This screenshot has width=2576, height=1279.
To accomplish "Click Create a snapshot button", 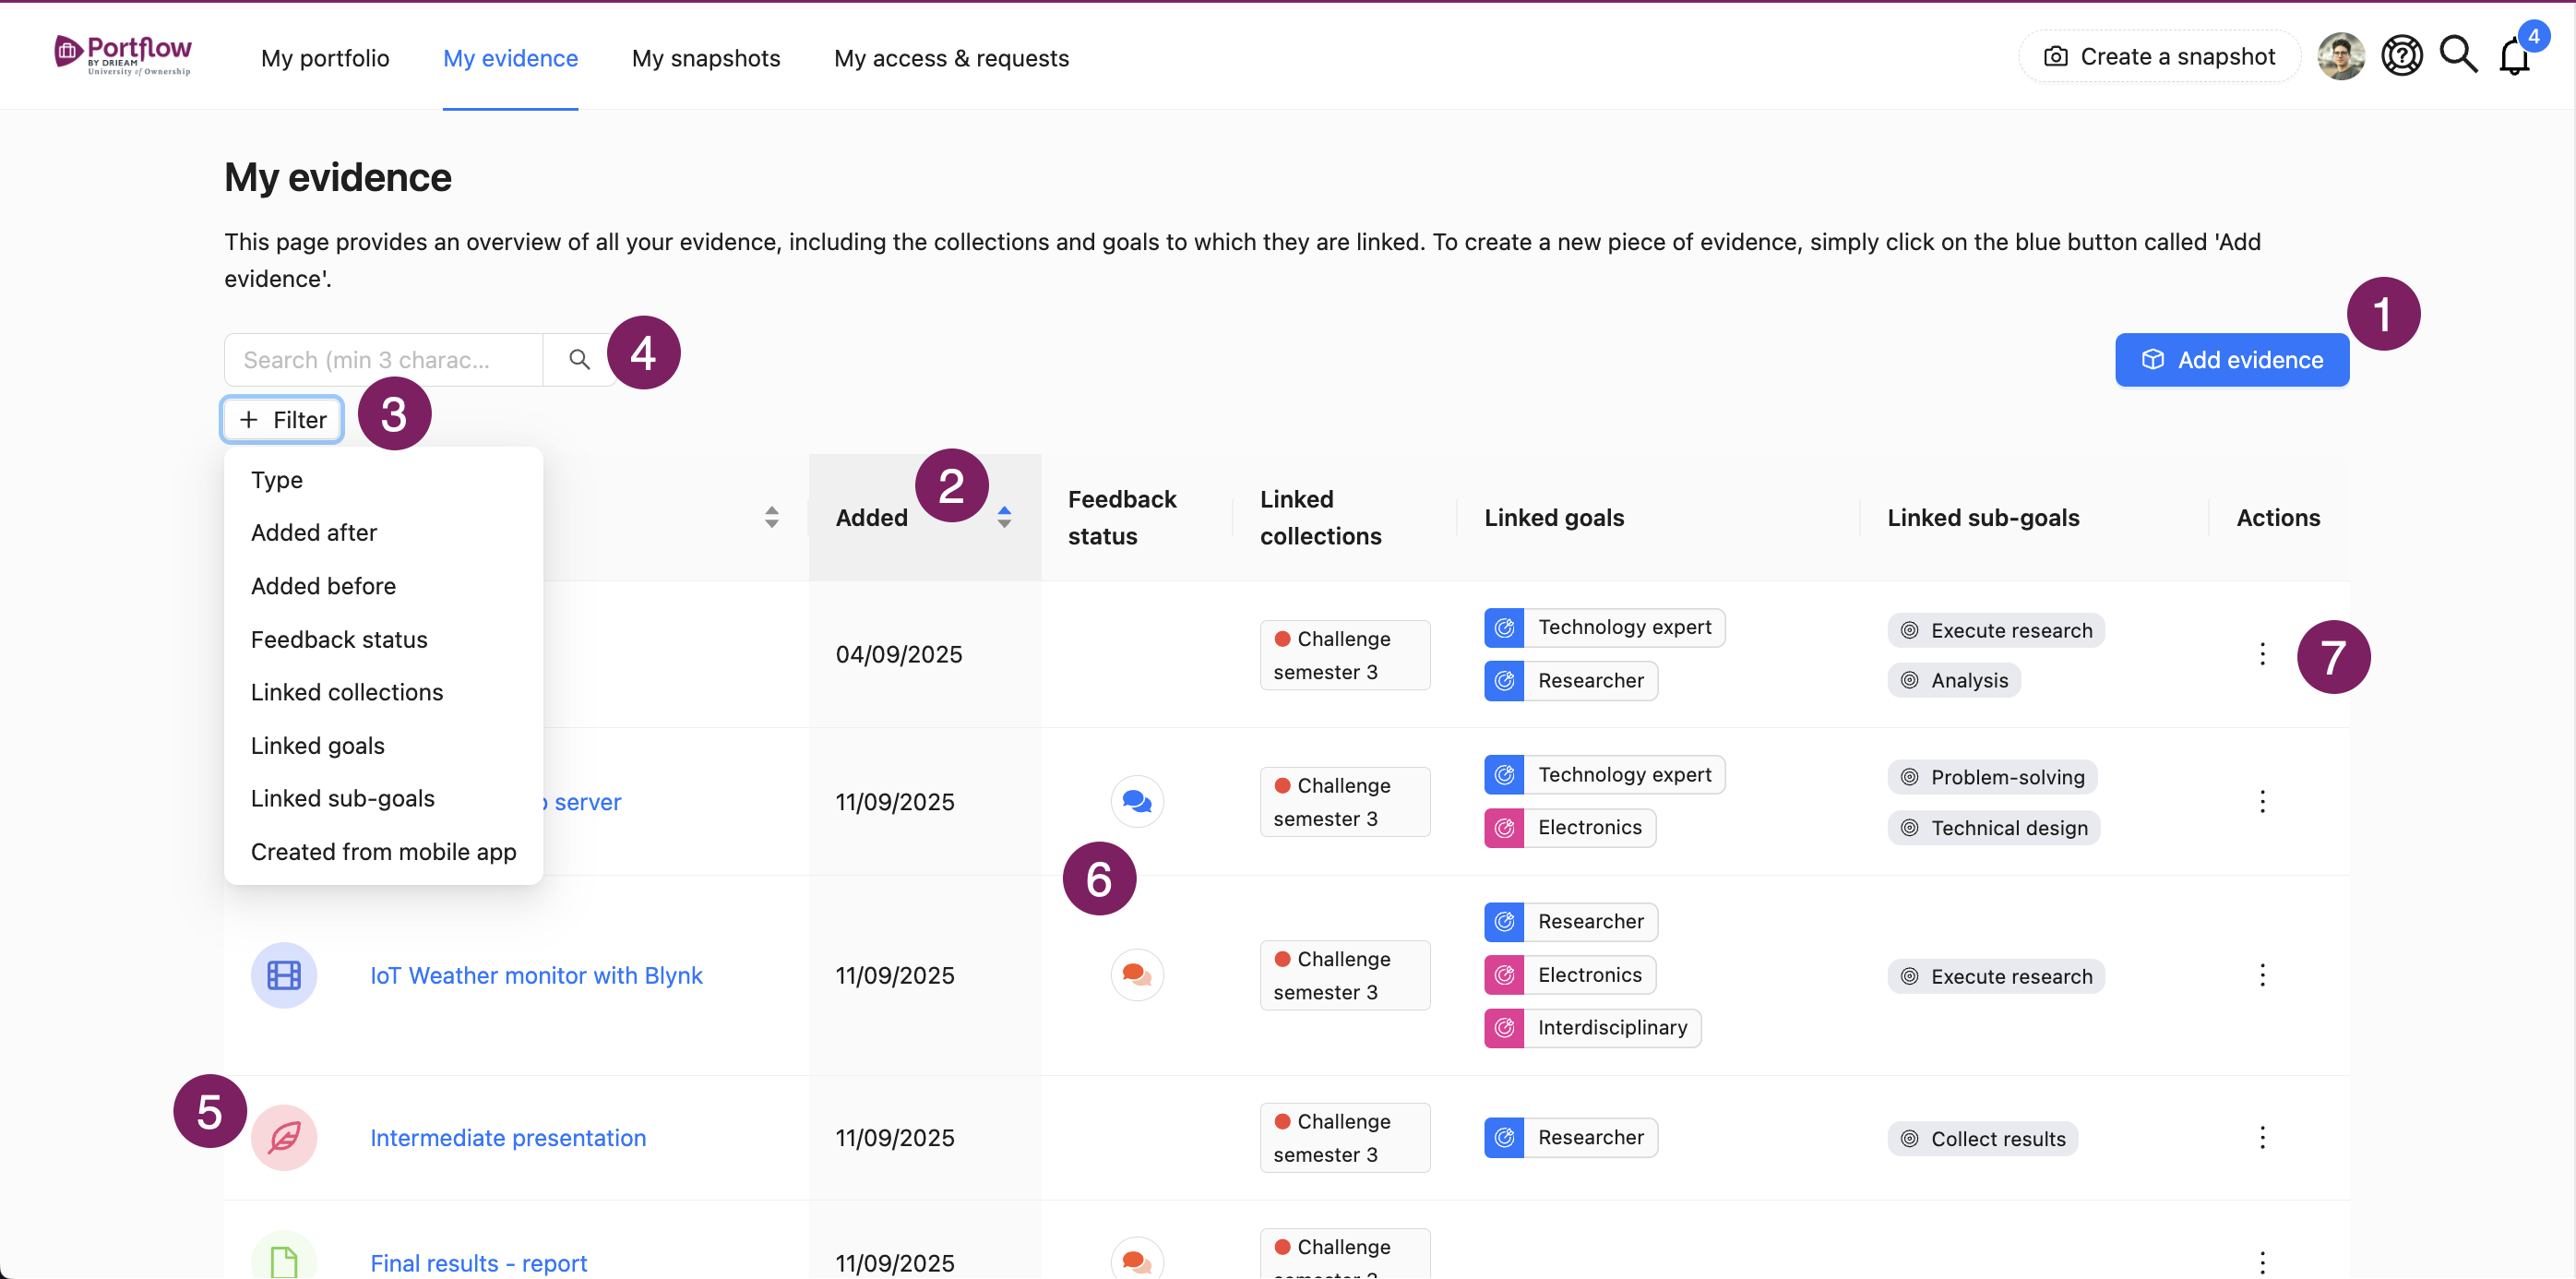I will [x=2159, y=56].
